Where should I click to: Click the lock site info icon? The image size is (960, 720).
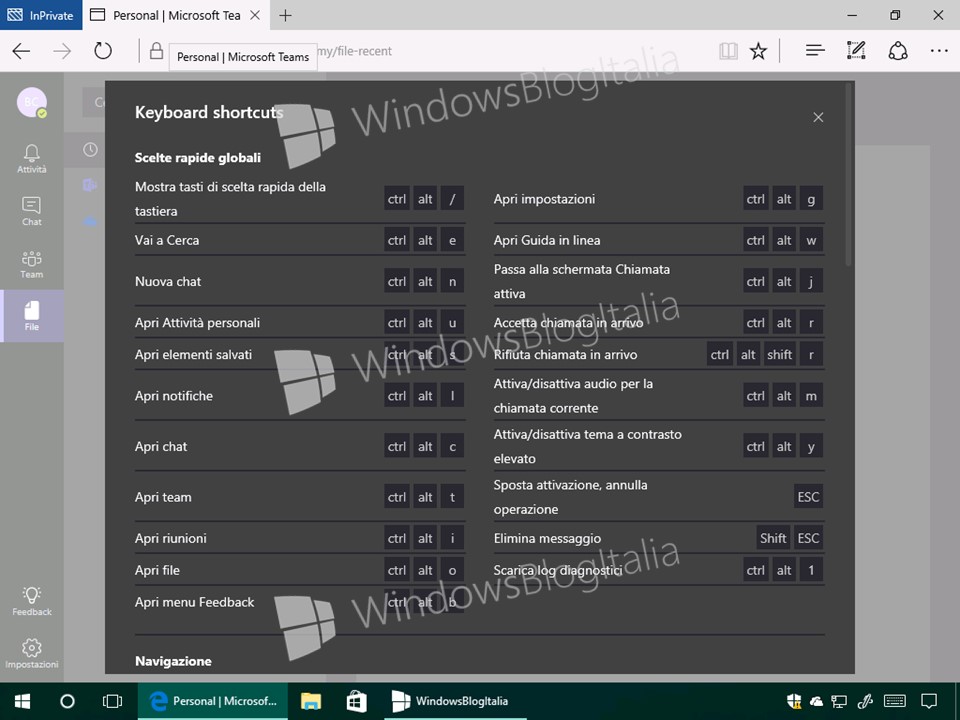tap(156, 51)
